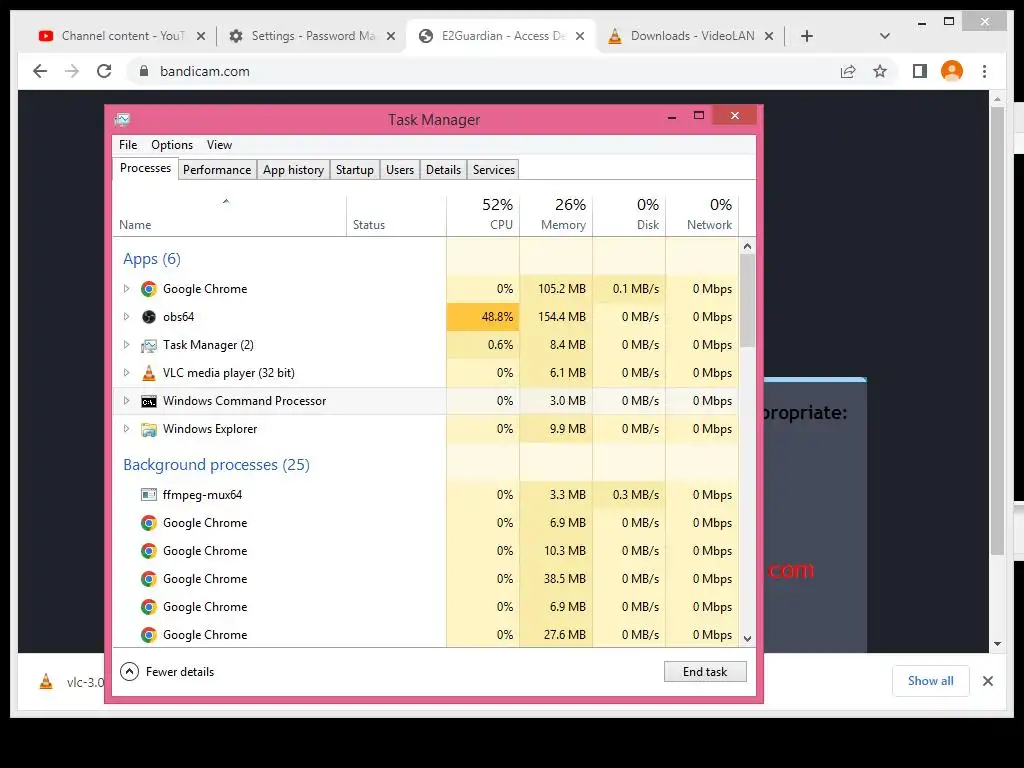Sort processes by the Network column

[x=702, y=215]
